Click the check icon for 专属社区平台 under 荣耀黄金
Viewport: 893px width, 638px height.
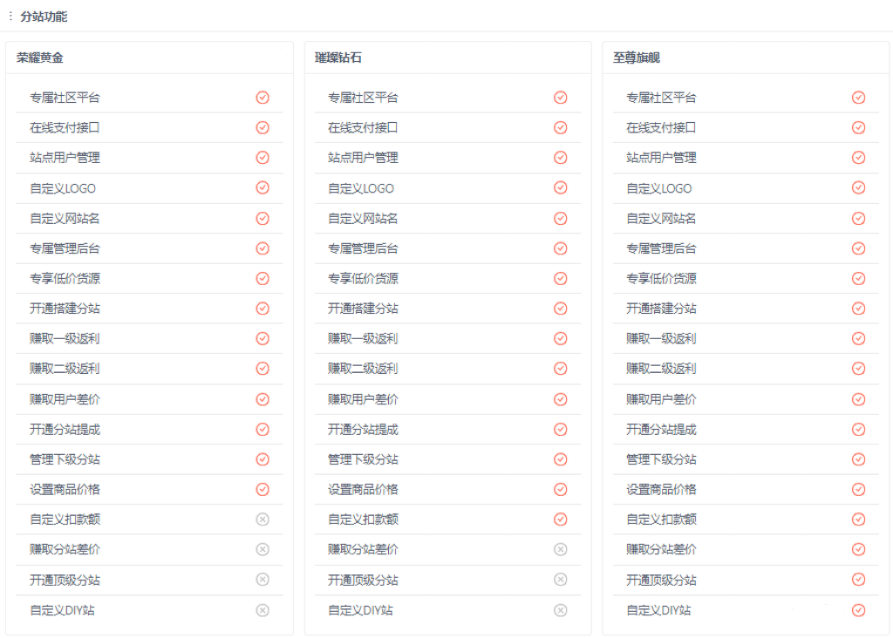(262, 97)
